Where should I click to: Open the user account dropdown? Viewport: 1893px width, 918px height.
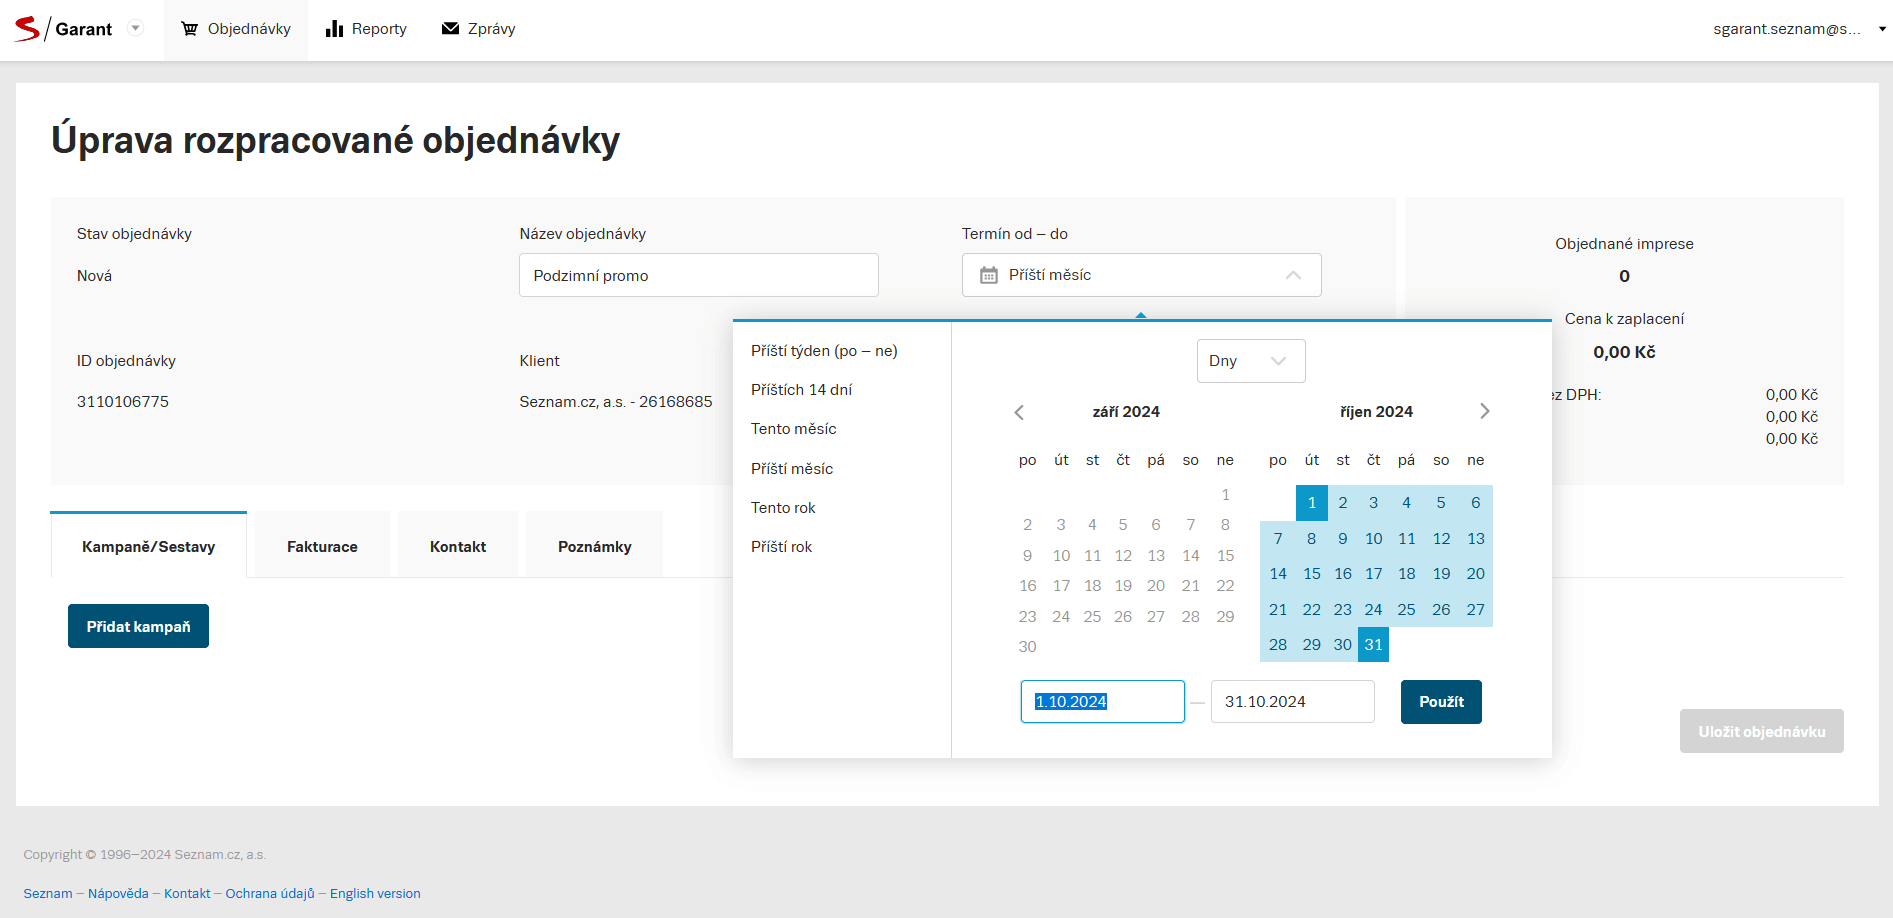(1798, 29)
